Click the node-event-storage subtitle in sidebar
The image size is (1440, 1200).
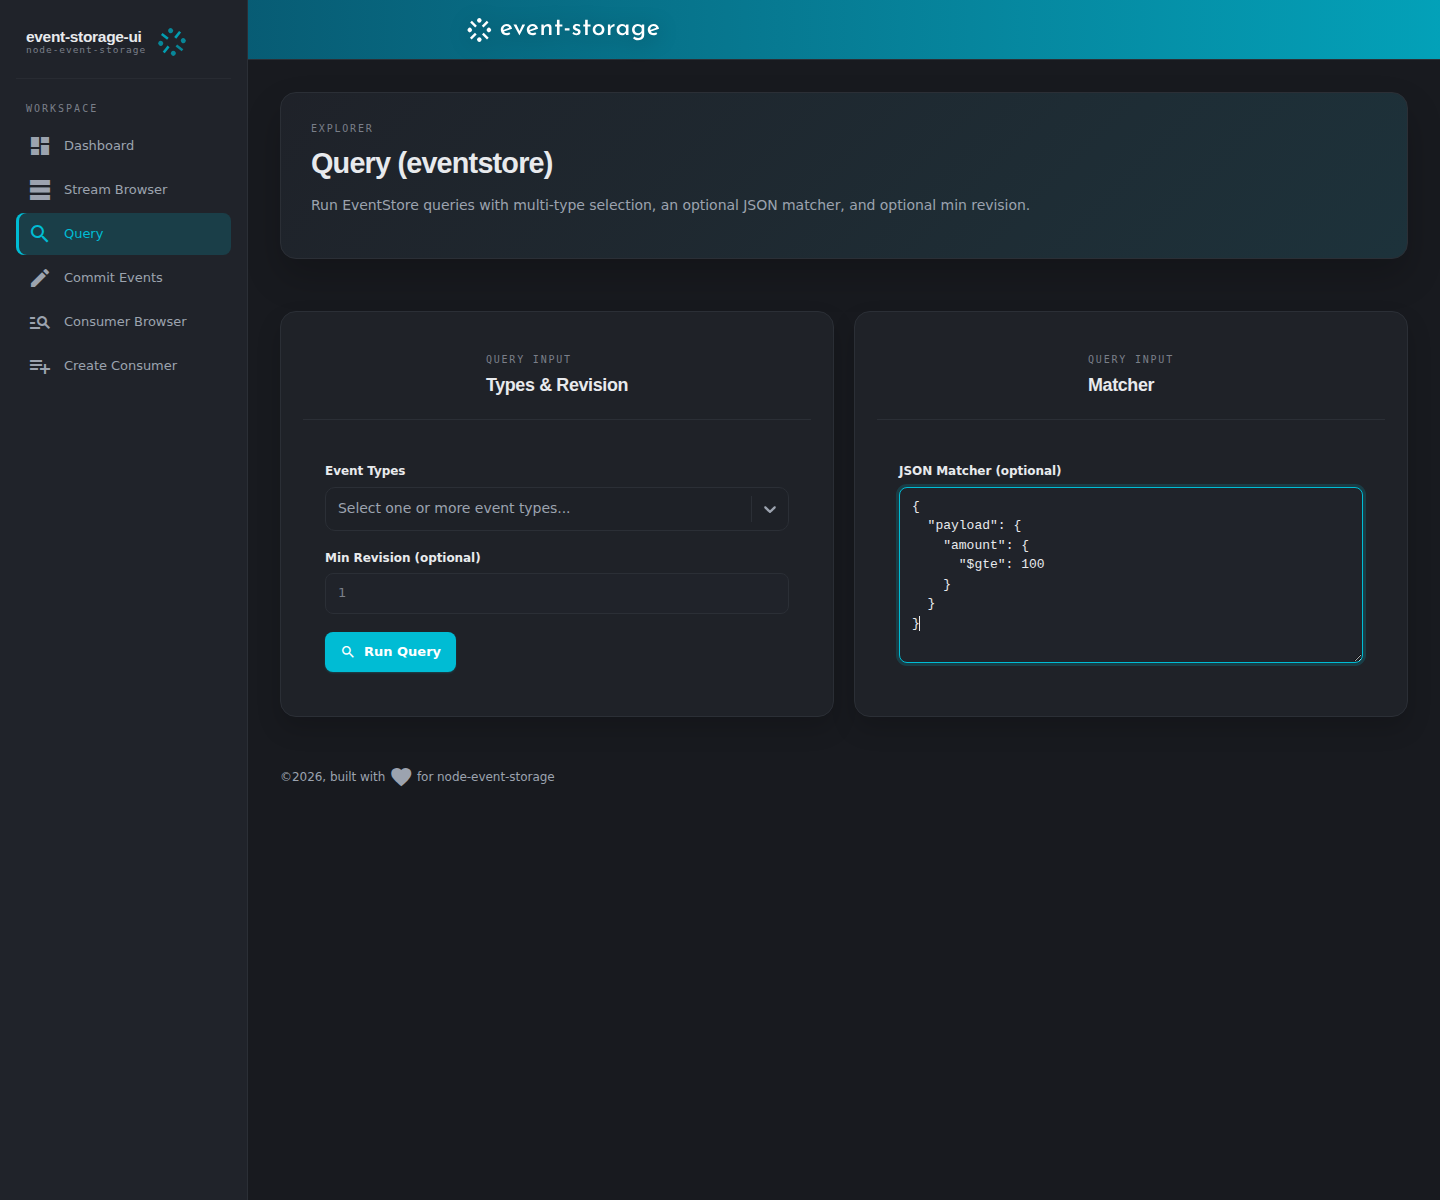click(x=86, y=50)
